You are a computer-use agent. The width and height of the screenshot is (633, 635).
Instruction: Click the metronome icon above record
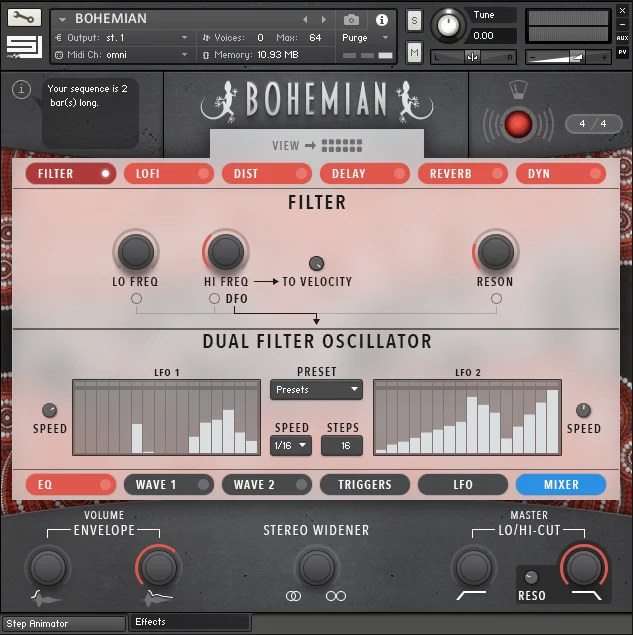[518, 89]
